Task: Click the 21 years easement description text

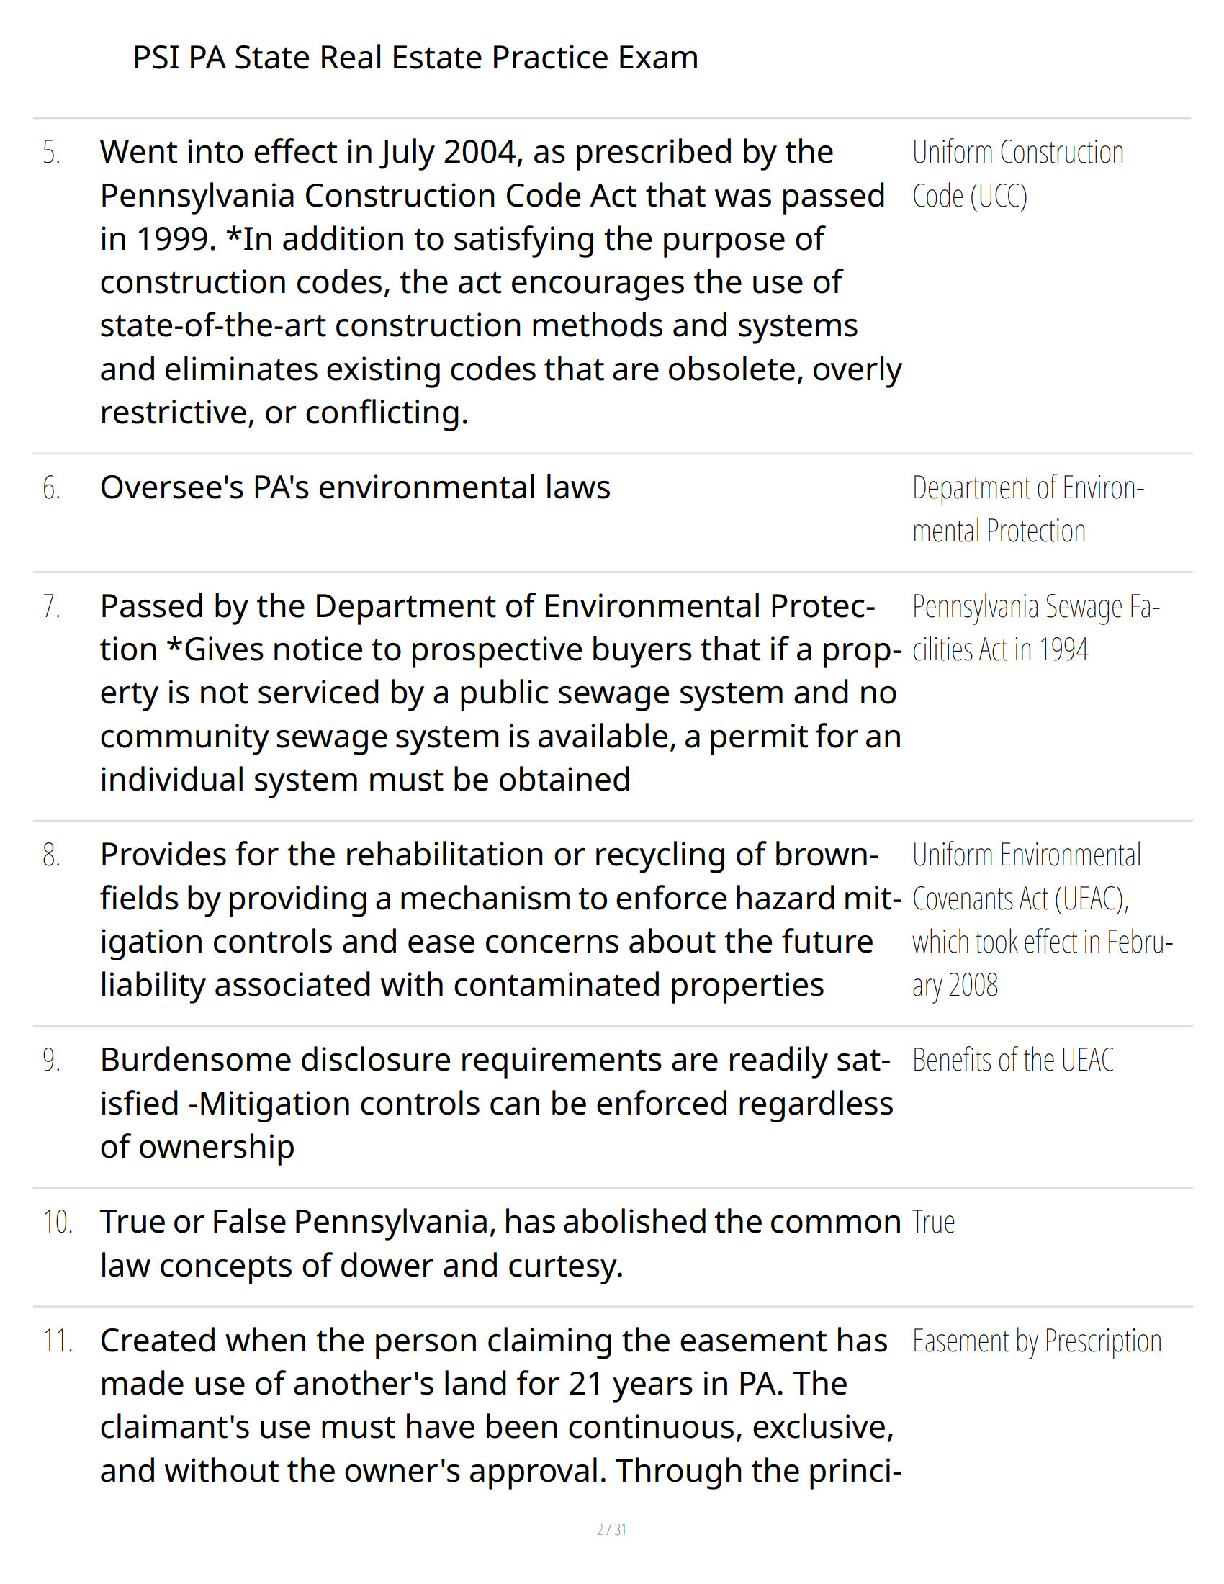Action: [x=501, y=1406]
